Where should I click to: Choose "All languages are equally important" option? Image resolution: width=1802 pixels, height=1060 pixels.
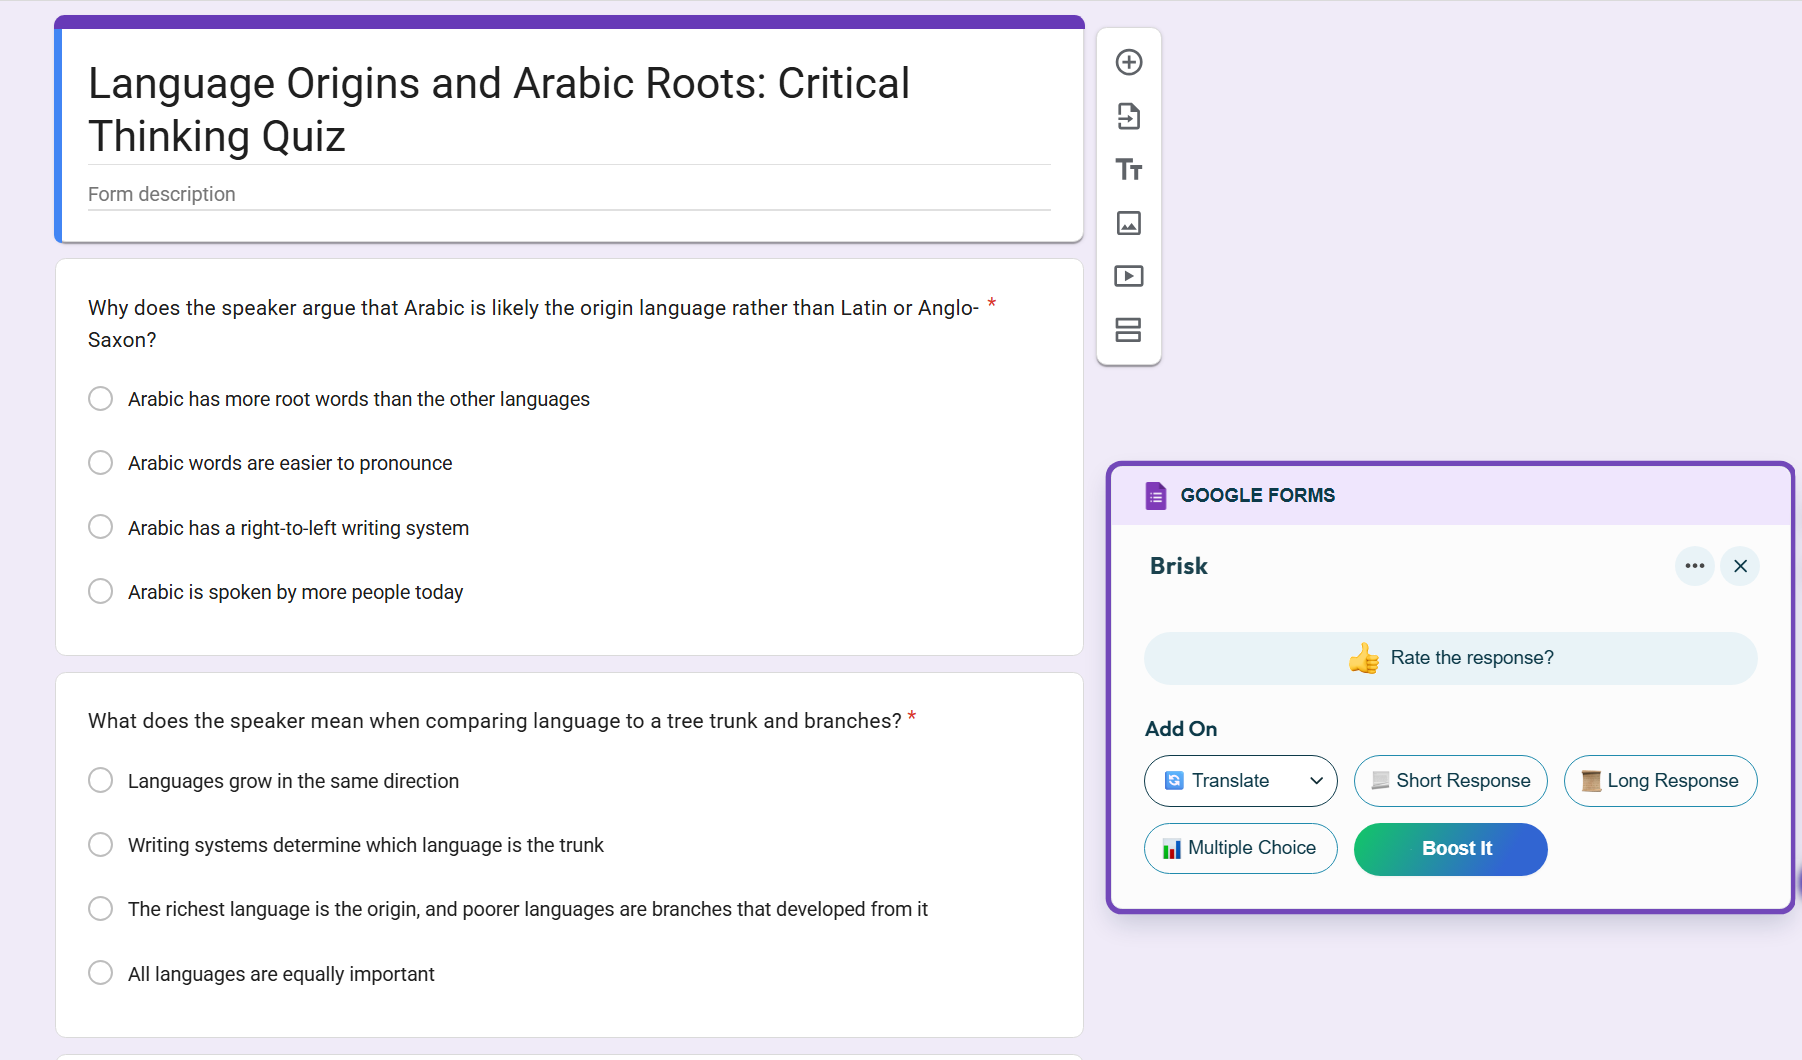coord(101,973)
